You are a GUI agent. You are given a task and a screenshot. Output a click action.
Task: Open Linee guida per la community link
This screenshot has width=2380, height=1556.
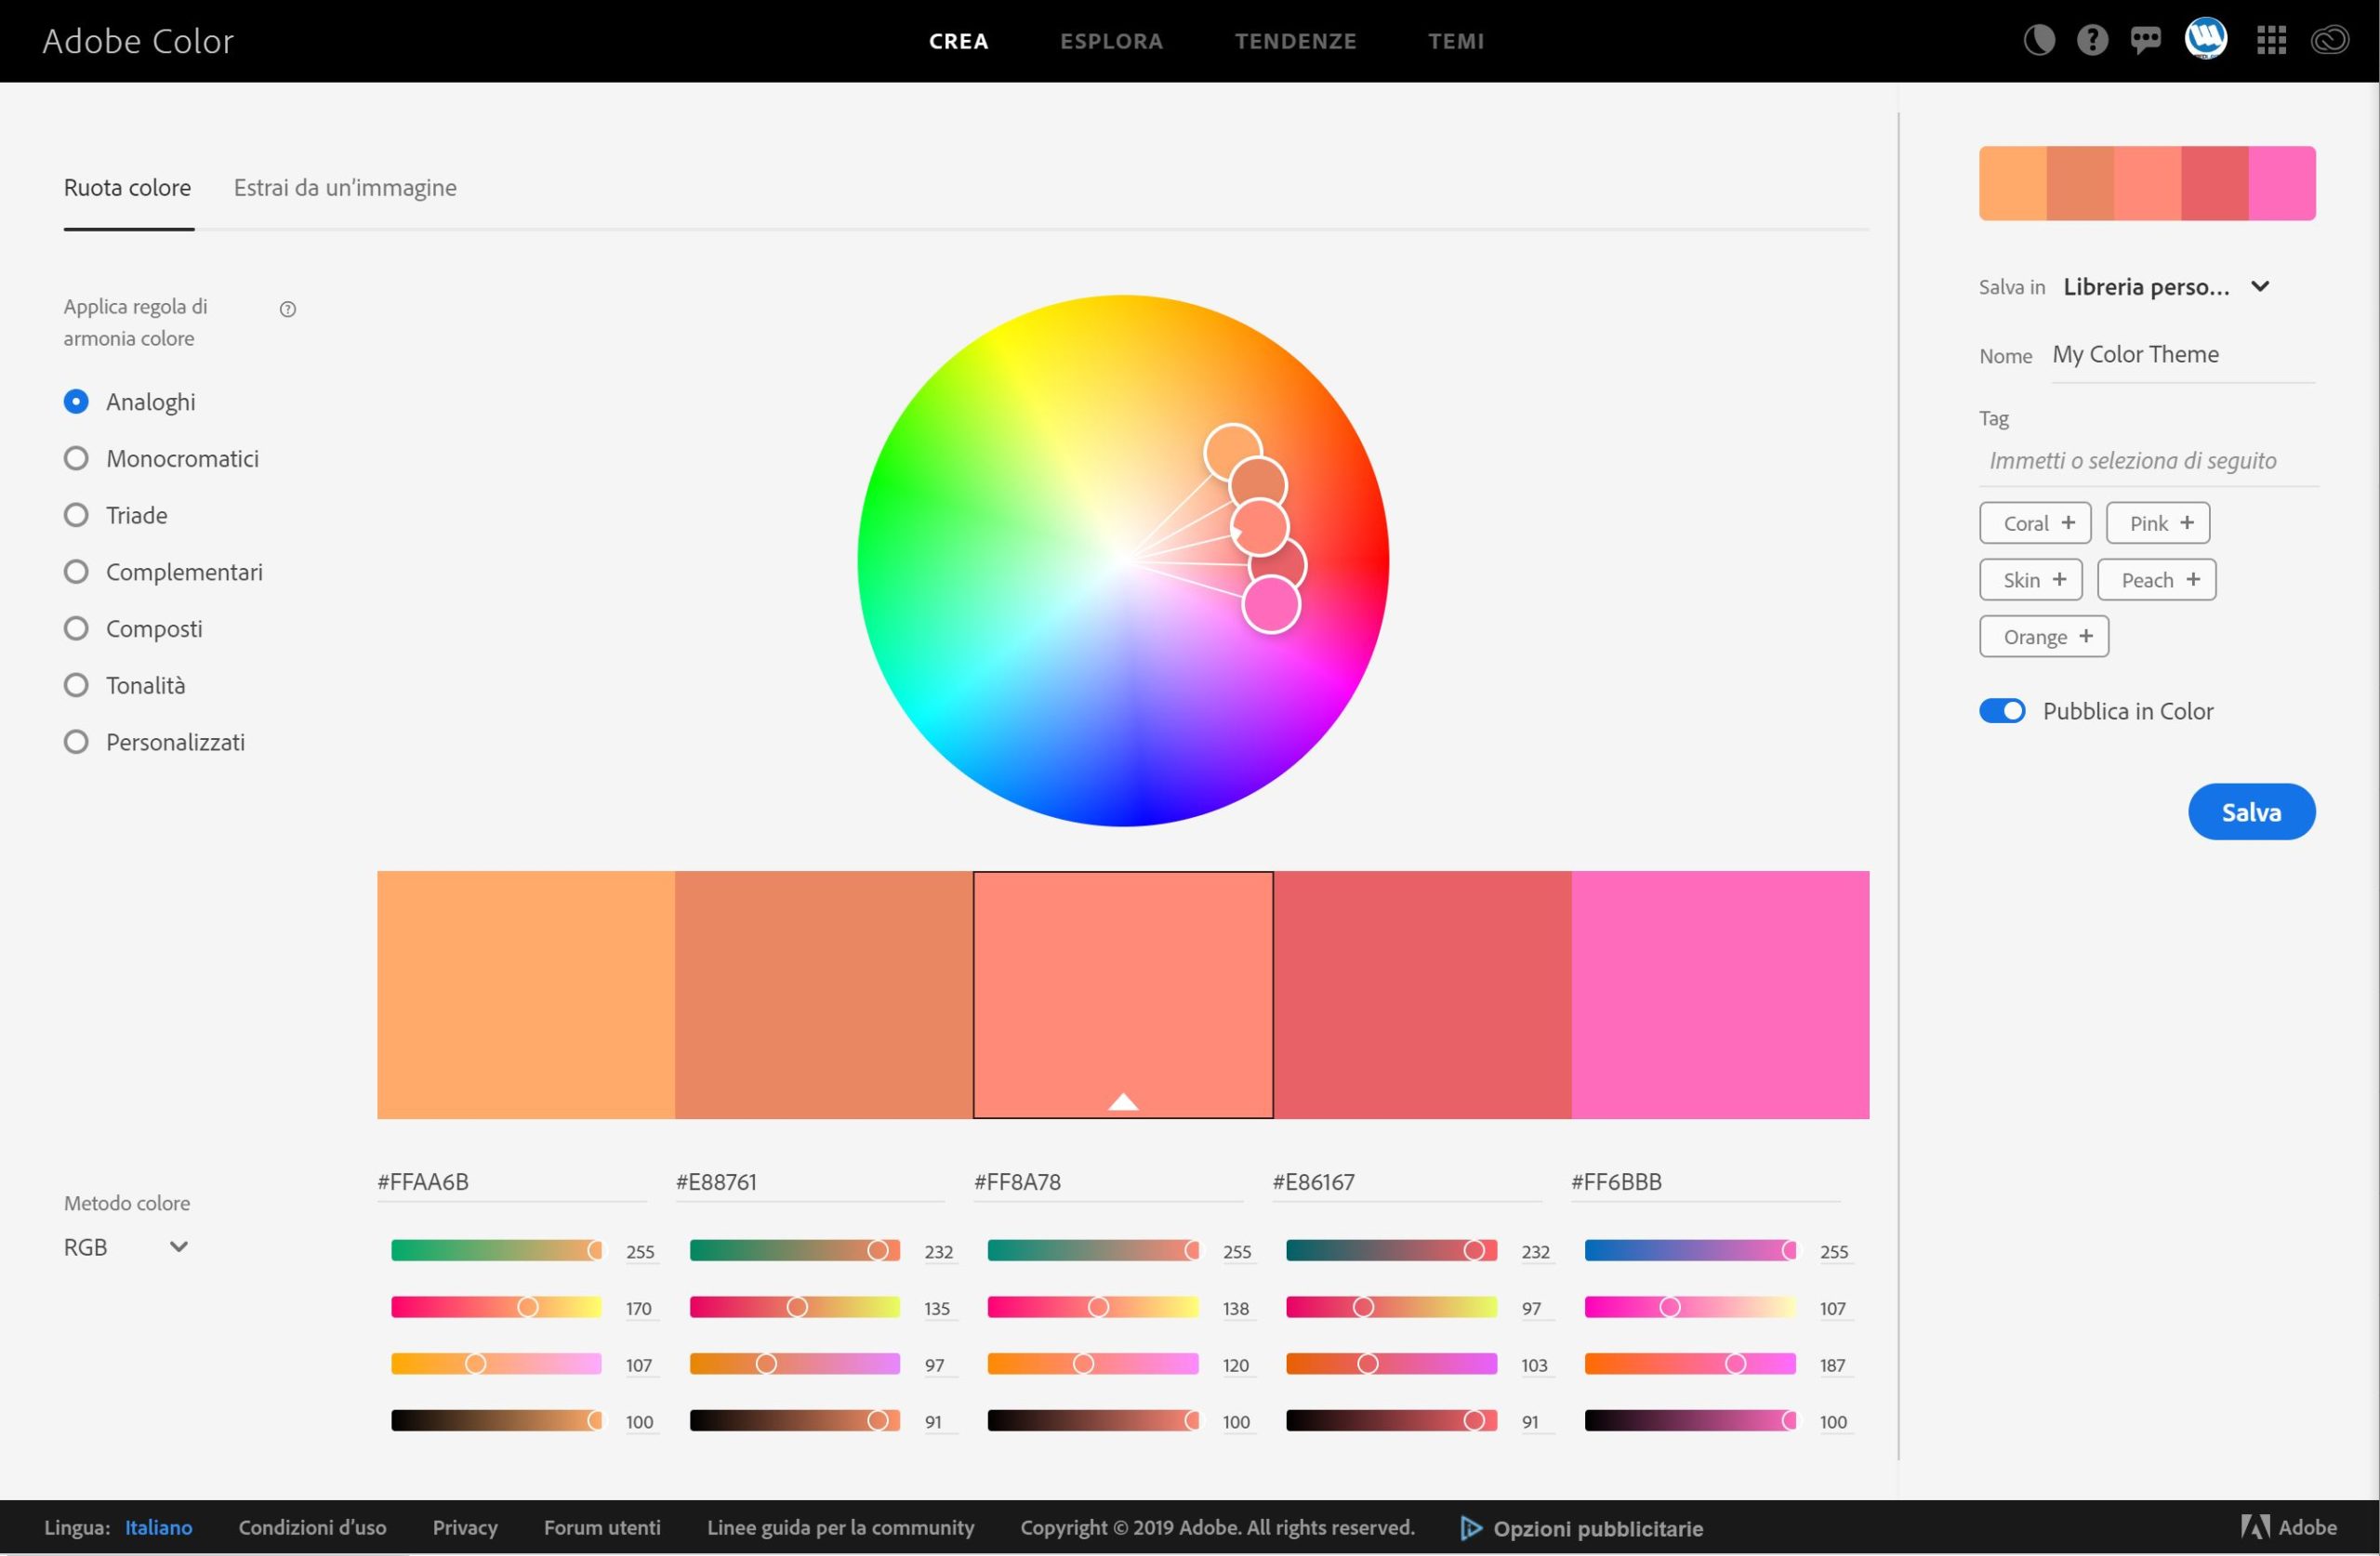click(840, 1527)
